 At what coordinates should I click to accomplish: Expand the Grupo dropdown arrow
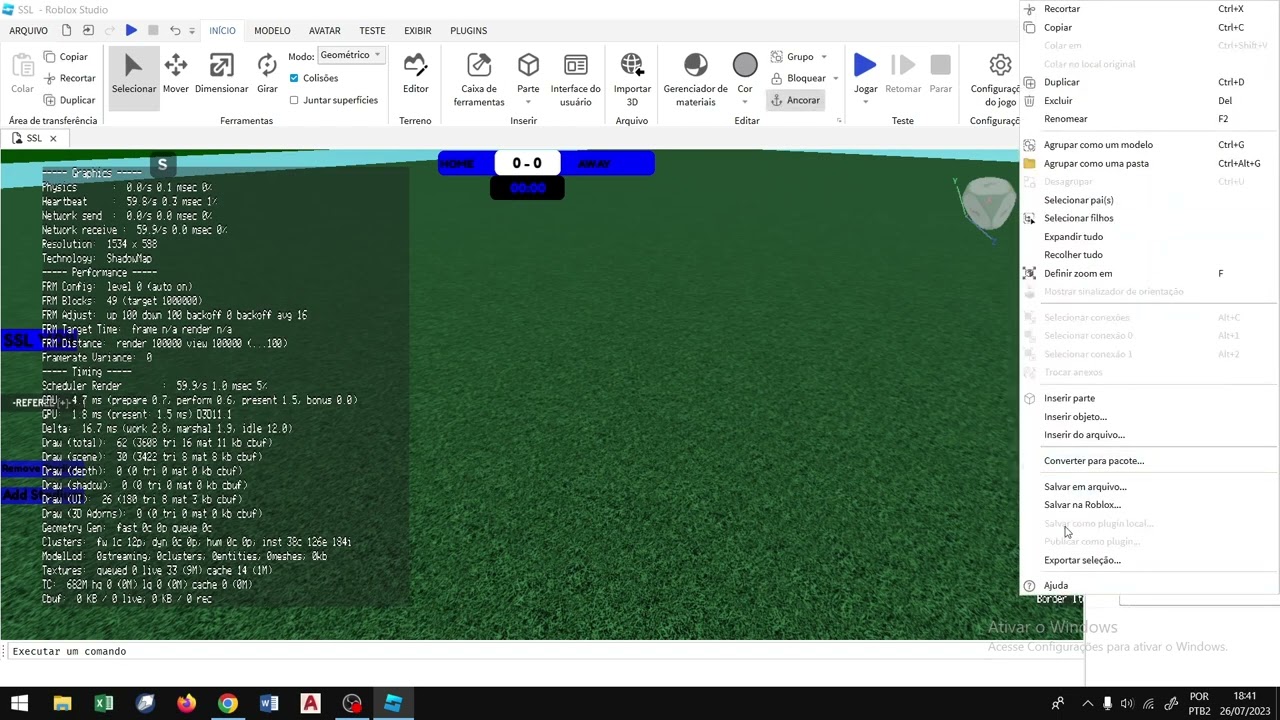(x=824, y=57)
